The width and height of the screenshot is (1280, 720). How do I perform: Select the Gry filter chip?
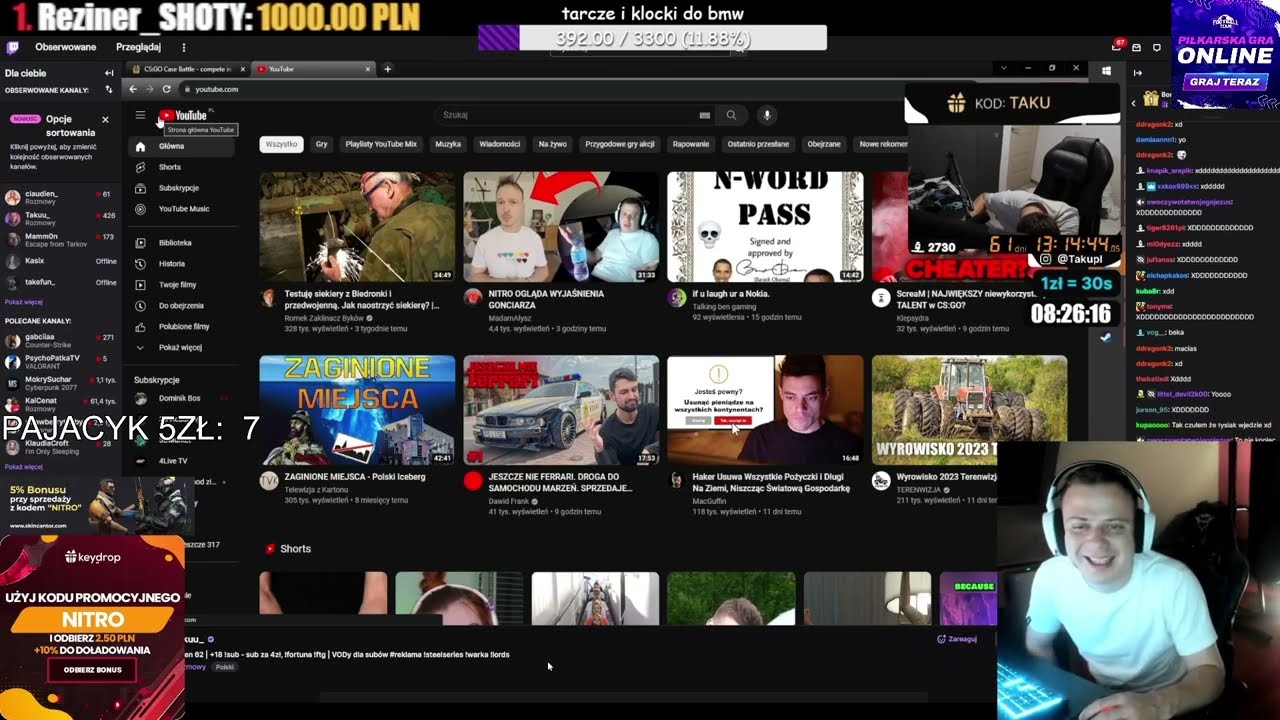(321, 144)
